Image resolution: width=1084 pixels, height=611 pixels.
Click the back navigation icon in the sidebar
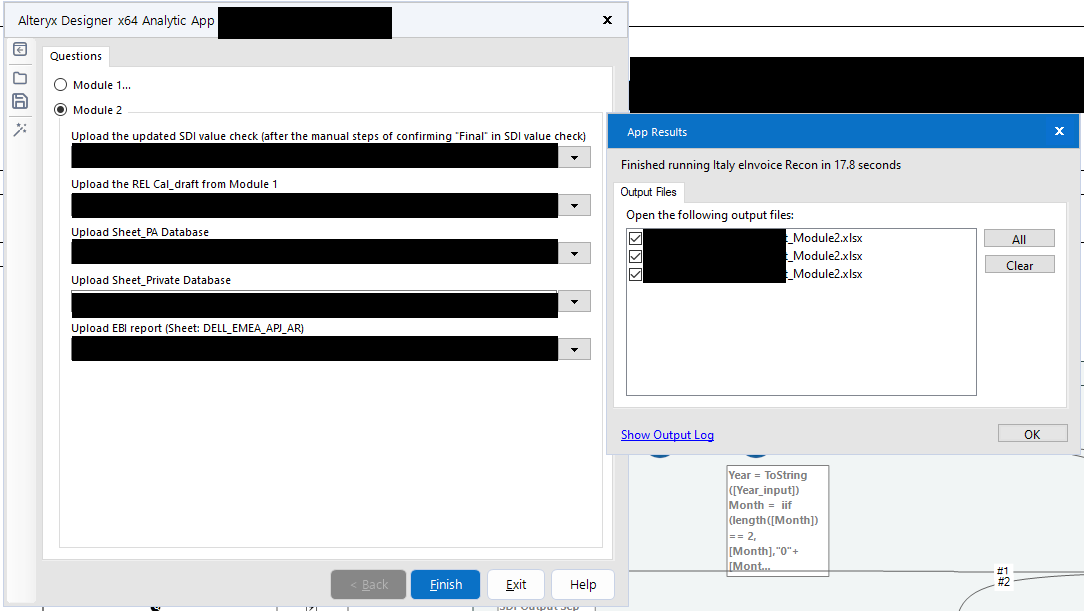tap(19, 48)
